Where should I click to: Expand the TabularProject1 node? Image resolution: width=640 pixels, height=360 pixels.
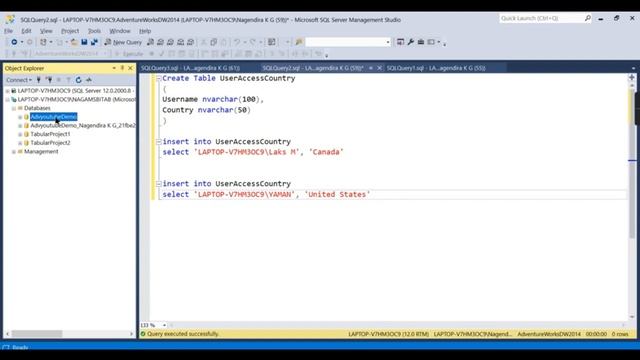(x=20, y=134)
